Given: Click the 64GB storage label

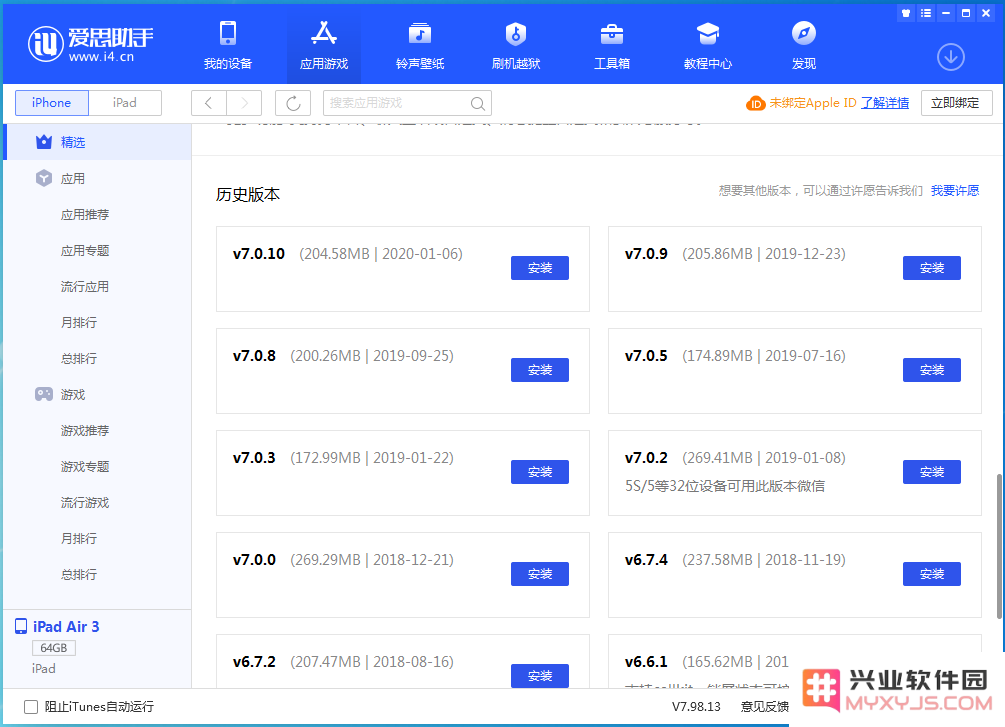Looking at the screenshot, I should [x=54, y=648].
